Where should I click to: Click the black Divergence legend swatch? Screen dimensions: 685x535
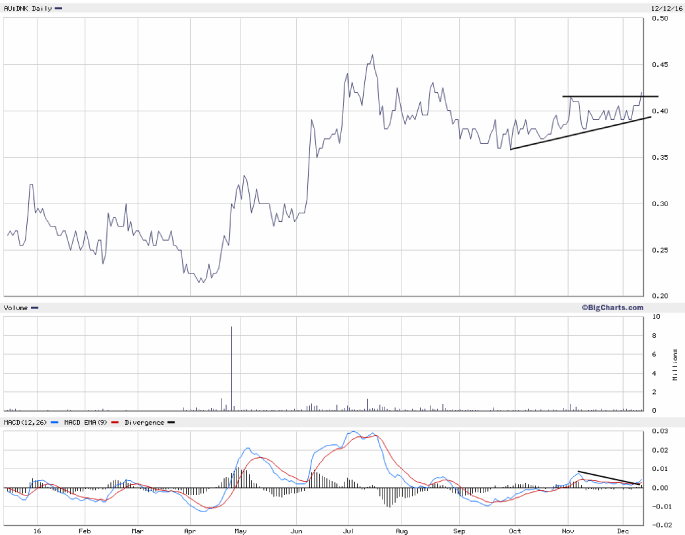(169, 423)
